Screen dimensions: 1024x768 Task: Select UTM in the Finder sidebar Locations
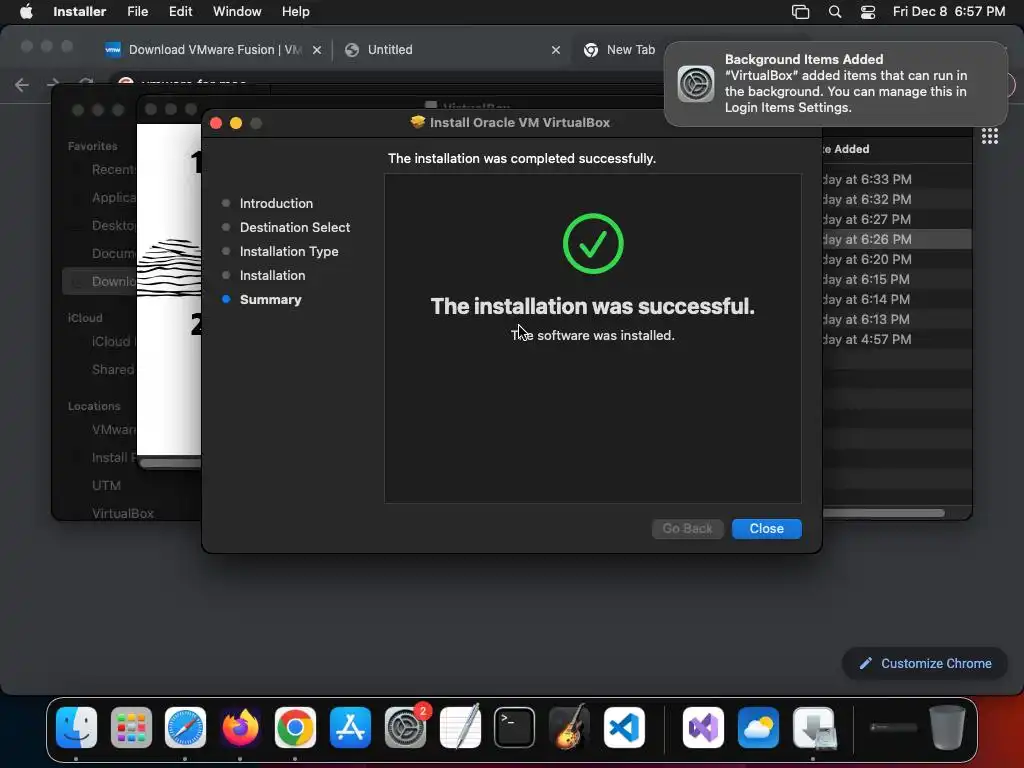click(x=106, y=485)
